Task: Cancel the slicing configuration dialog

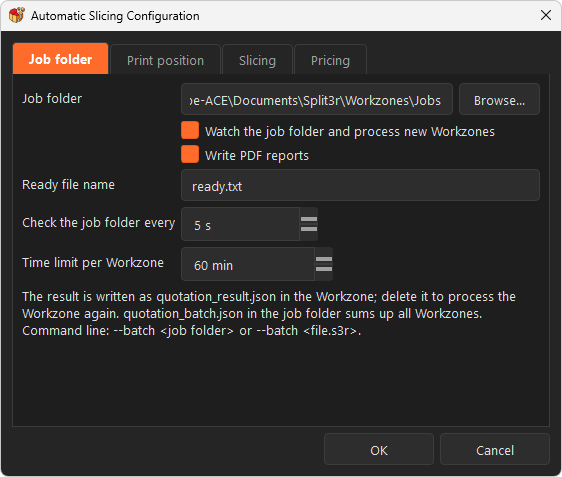Action: [495, 450]
